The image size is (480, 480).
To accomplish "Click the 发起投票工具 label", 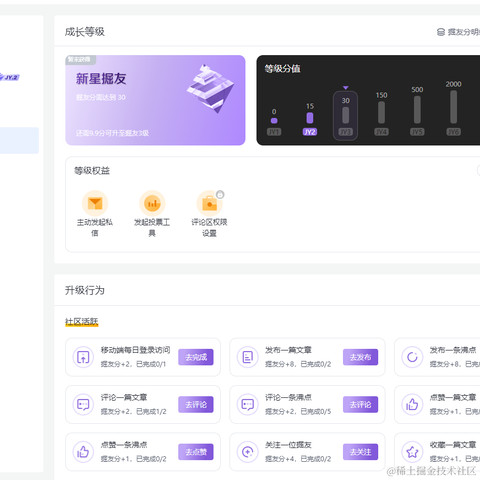I will (x=152, y=228).
